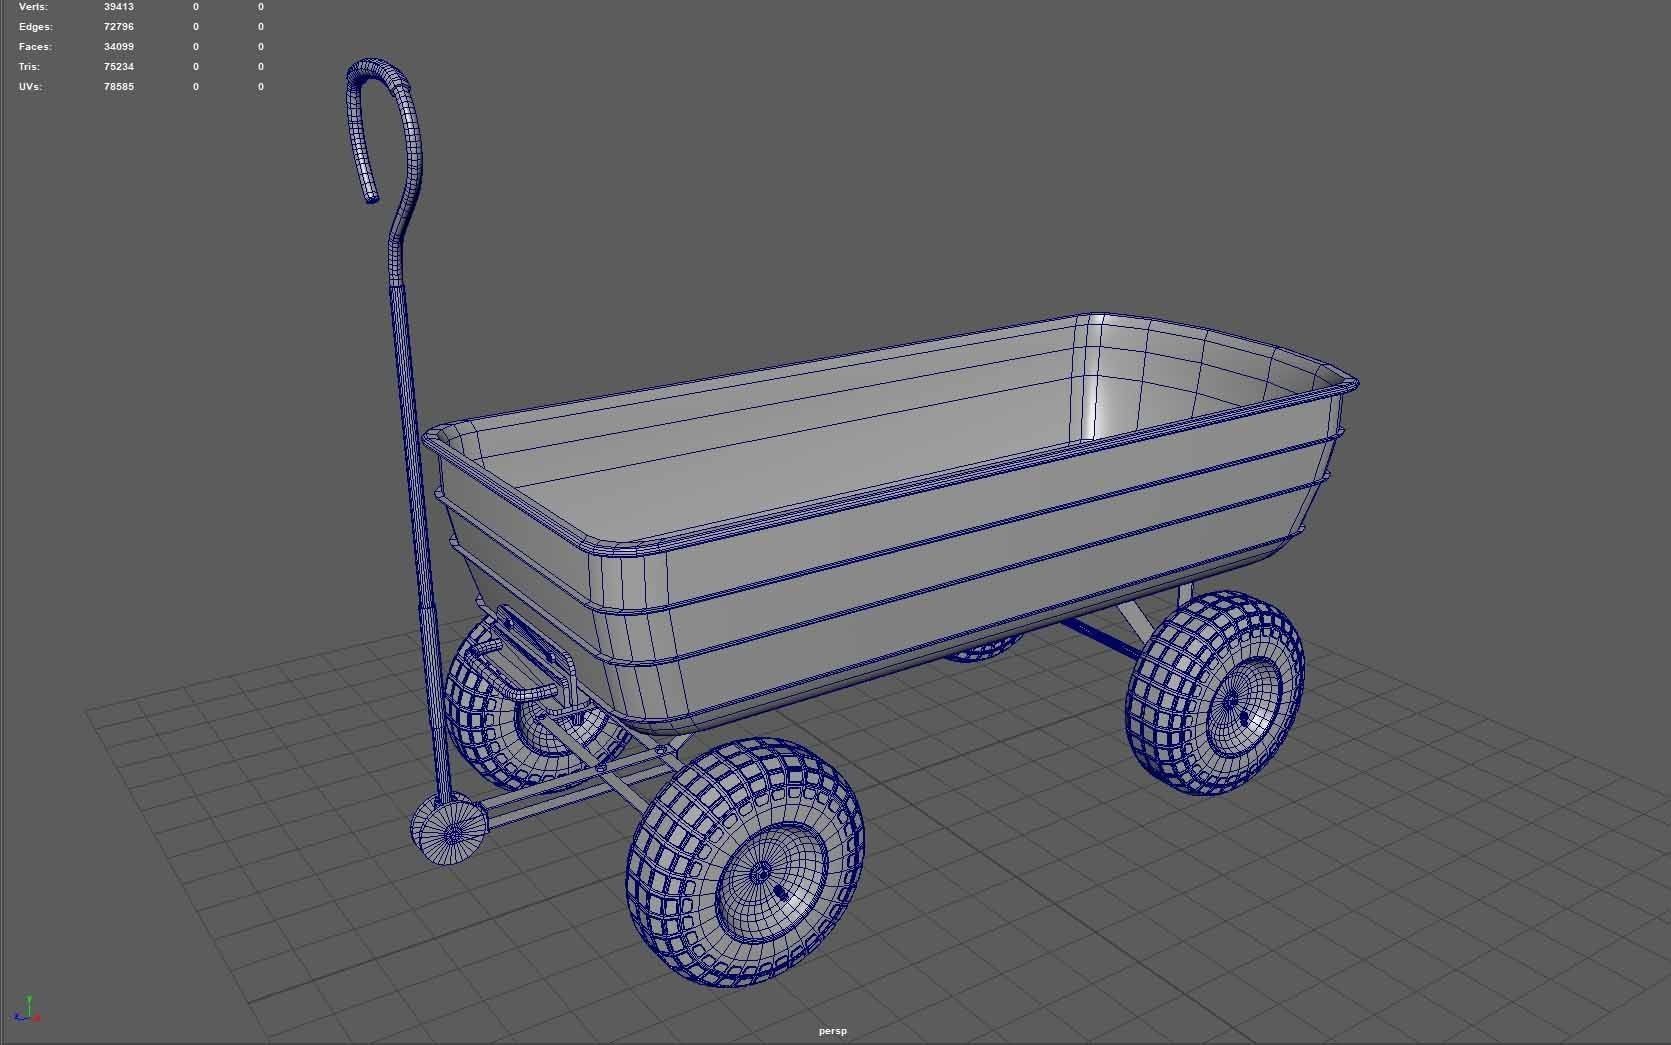The width and height of the screenshot is (1671, 1045).
Task: Click the triangle count value "75234"
Action: [118, 67]
